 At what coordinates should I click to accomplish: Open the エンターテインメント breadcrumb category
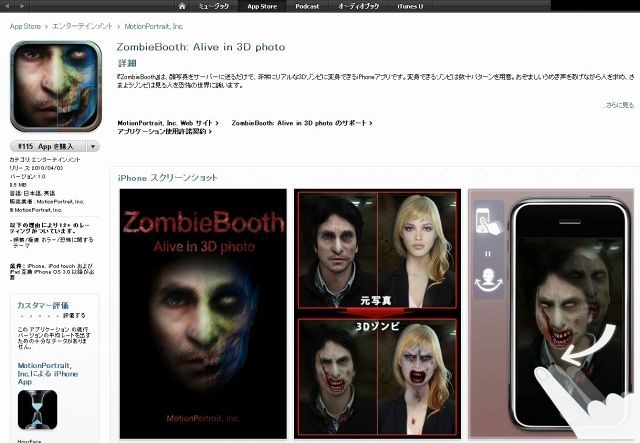[82, 27]
